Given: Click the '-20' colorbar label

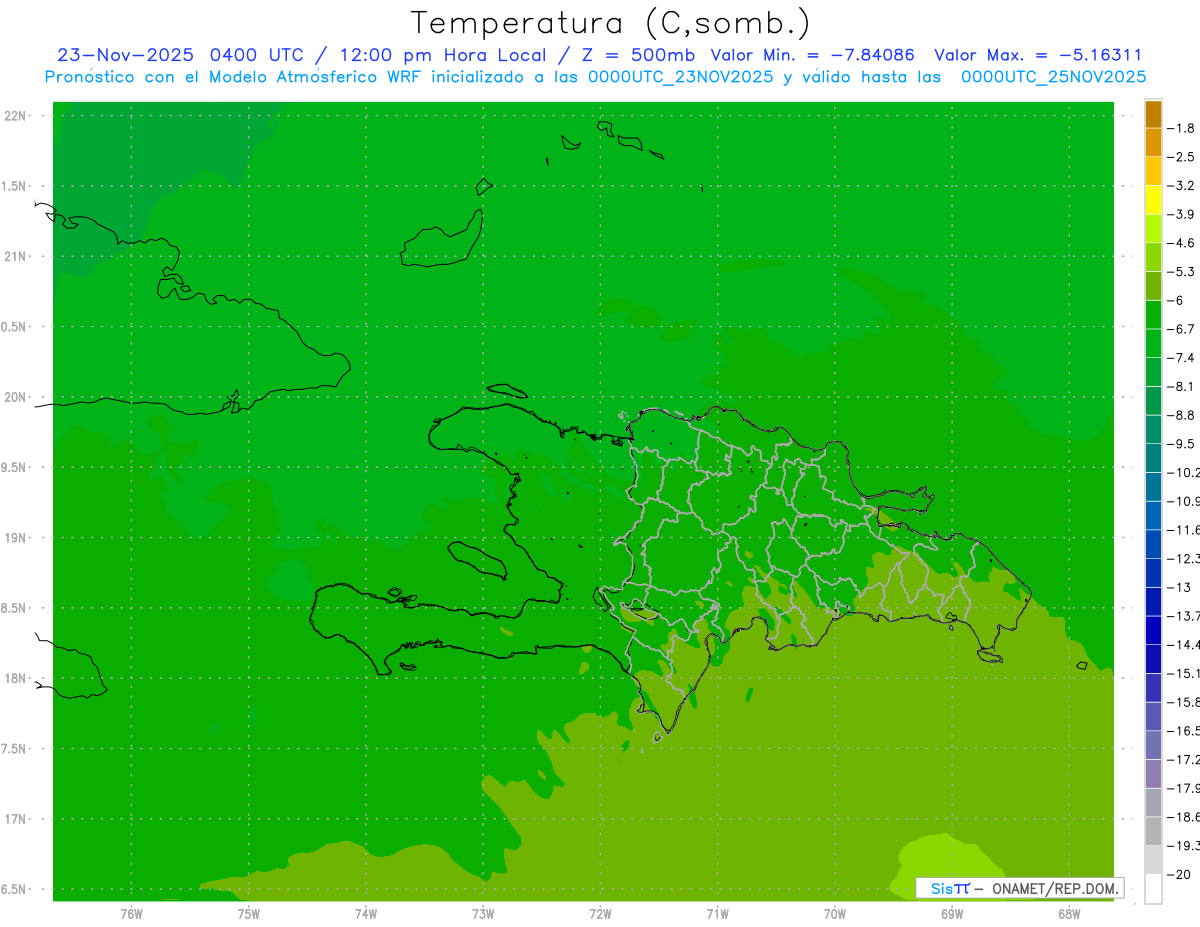Looking at the screenshot, I should [1178, 875].
